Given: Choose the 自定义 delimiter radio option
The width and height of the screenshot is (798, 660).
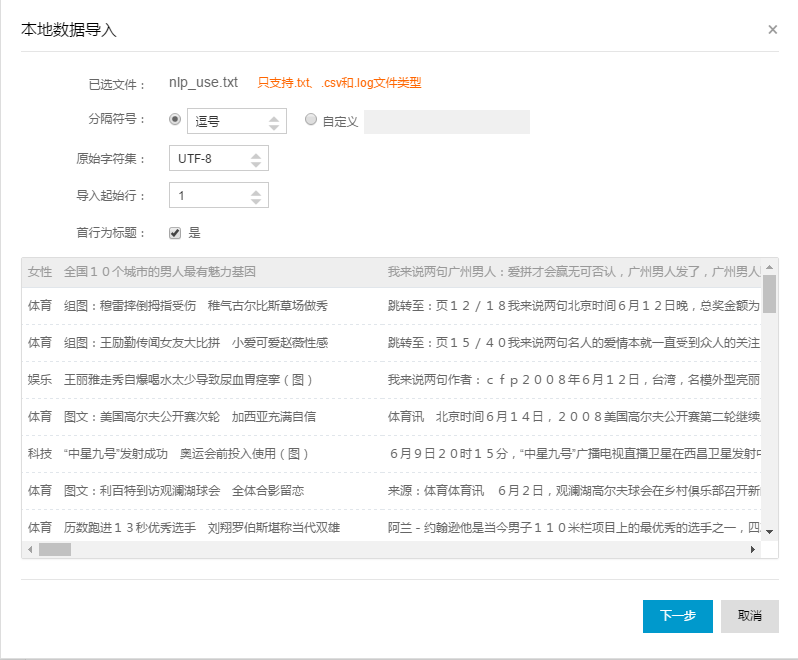Looking at the screenshot, I should 311,119.
